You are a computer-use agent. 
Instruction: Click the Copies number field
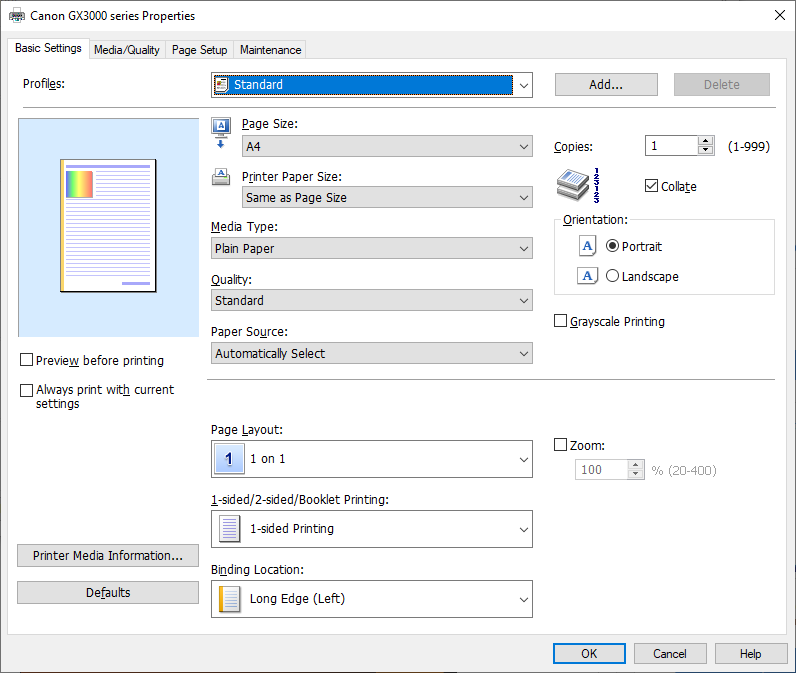pos(672,146)
